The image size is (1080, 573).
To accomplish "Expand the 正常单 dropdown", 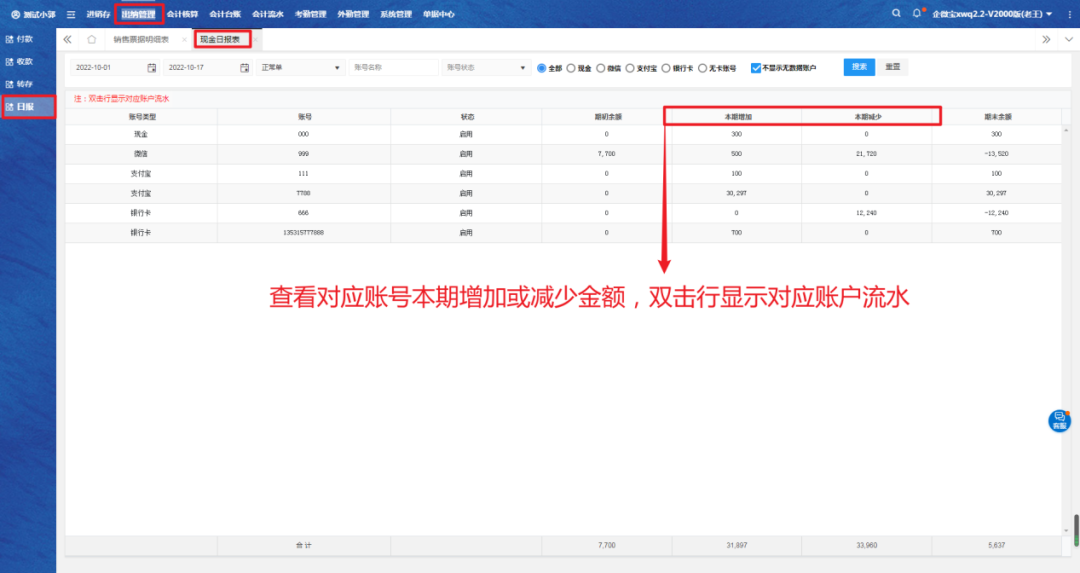I will point(300,68).
